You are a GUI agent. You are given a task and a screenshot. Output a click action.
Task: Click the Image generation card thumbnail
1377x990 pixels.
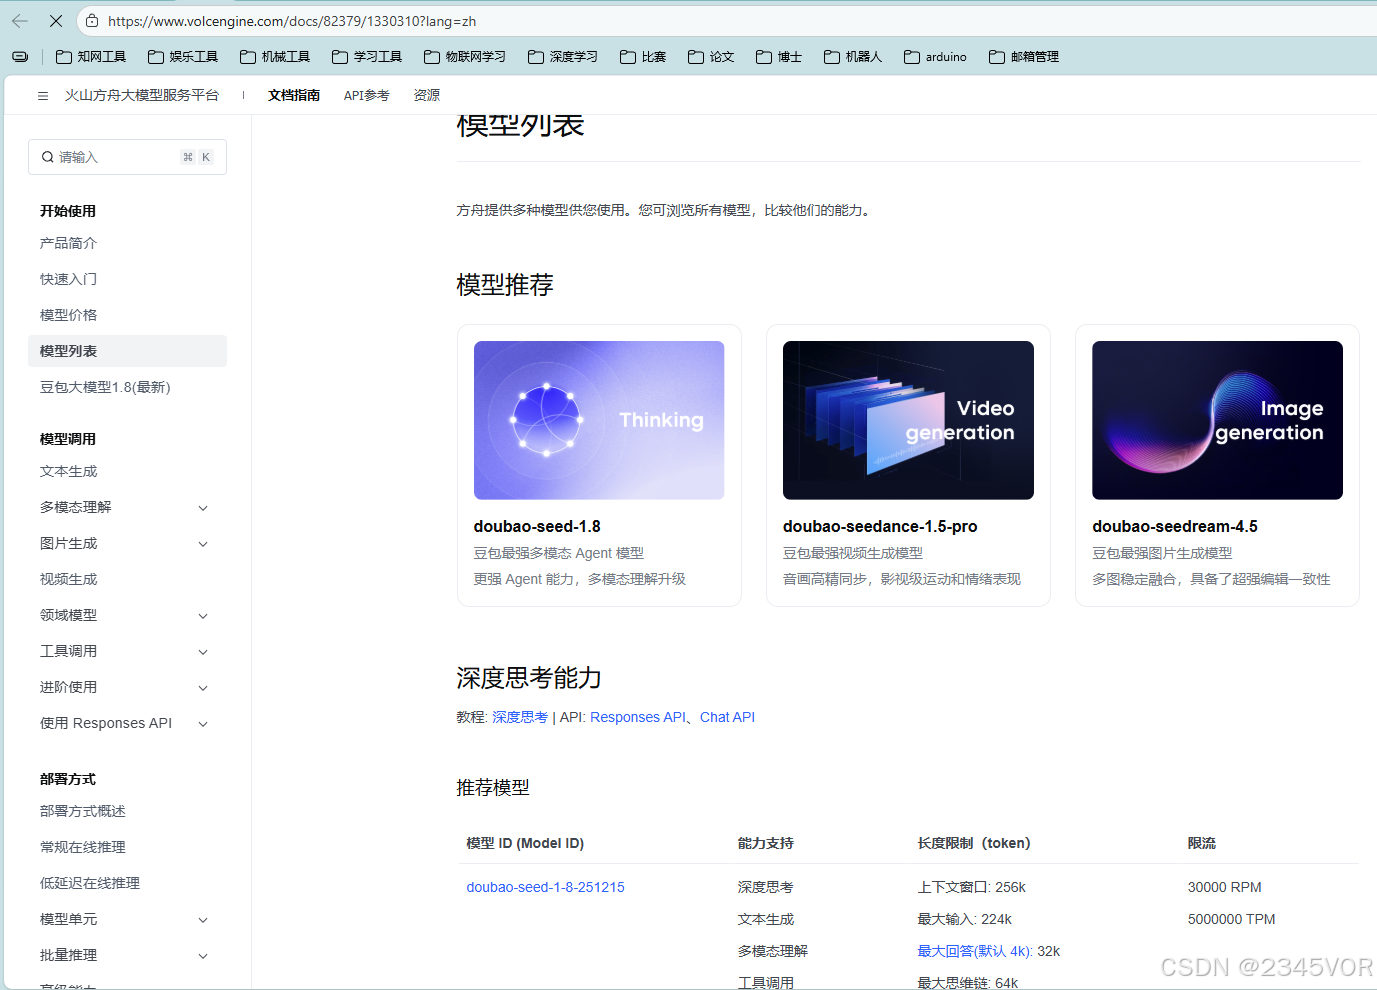tap(1217, 420)
